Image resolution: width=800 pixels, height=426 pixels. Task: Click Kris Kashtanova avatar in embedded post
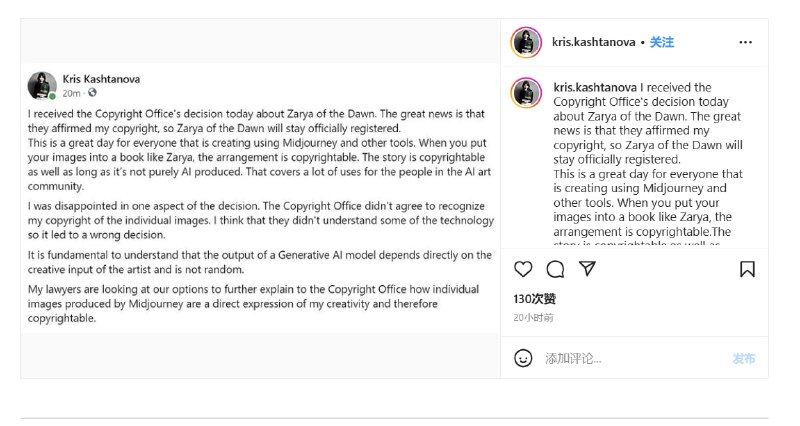[x=42, y=86]
